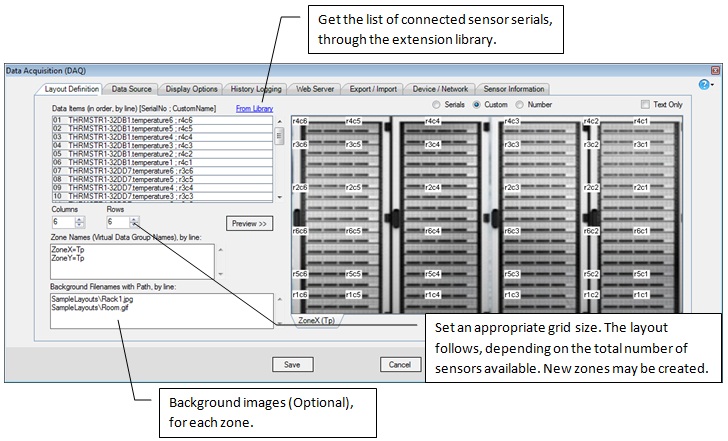Click sensor label r5c5 on rack layout
This screenshot has width=728, height=441.
point(353,274)
